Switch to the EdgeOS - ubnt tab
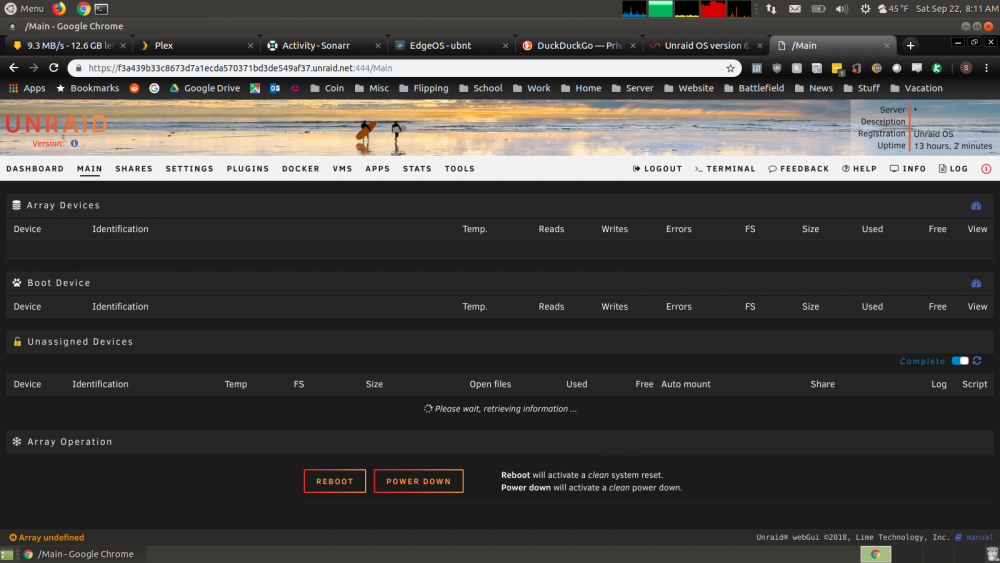The height and width of the screenshot is (563, 1000). [450, 45]
